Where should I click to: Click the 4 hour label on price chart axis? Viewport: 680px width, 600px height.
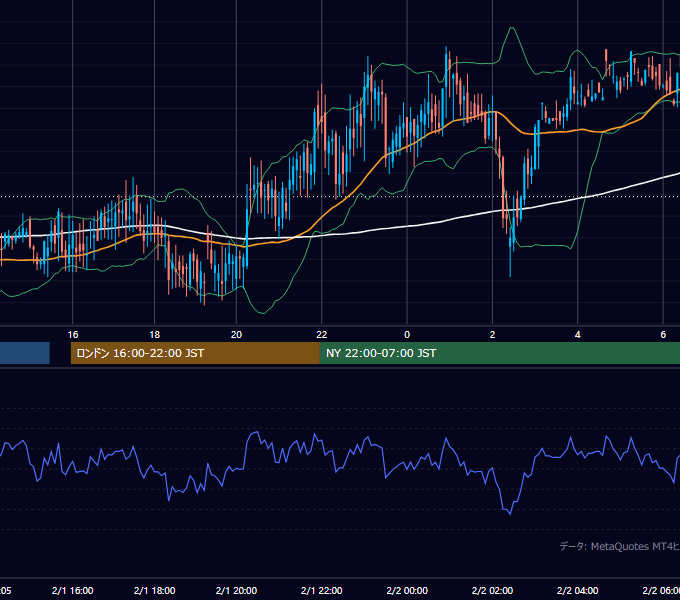tap(578, 335)
